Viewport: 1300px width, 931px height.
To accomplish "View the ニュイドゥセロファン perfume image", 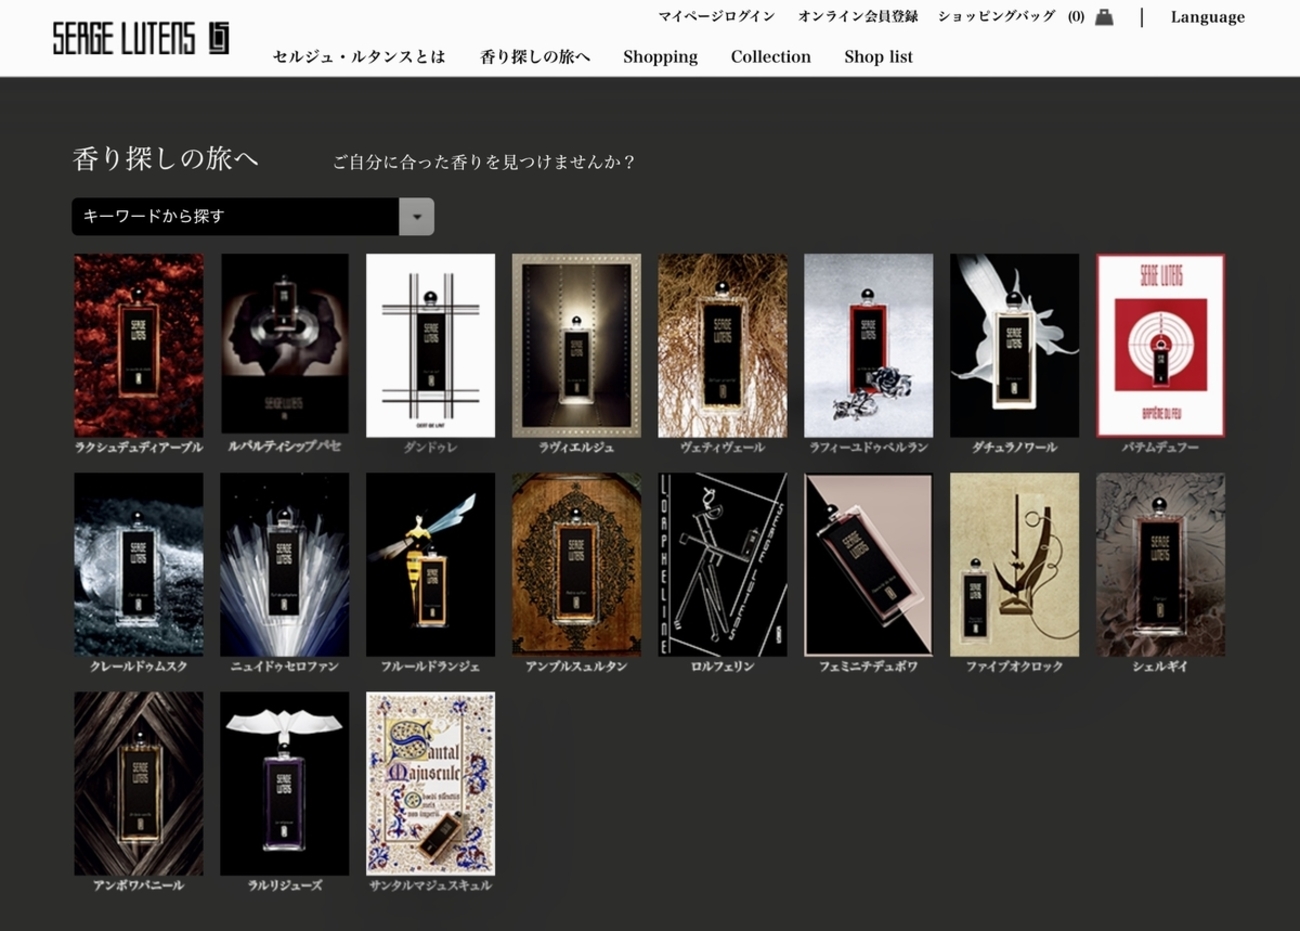I will pyautogui.click(x=284, y=564).
